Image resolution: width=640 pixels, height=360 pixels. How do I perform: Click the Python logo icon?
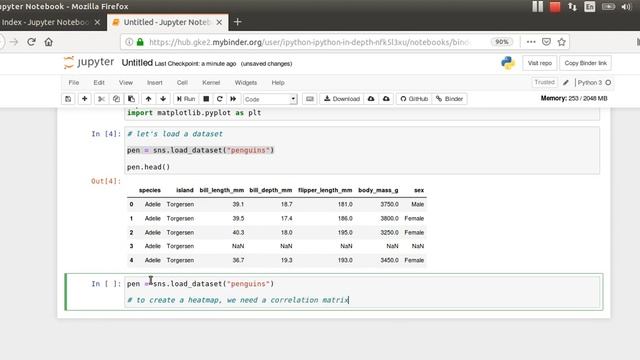(508, 63)
